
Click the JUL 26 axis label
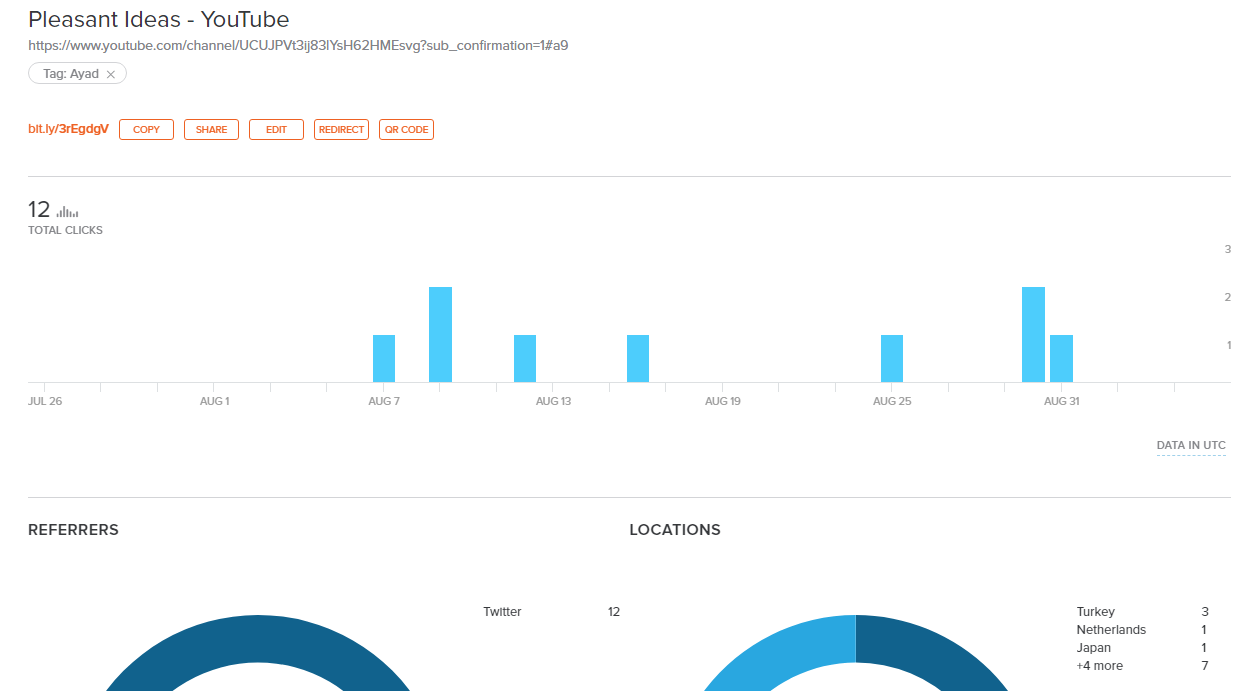[44, 401]
